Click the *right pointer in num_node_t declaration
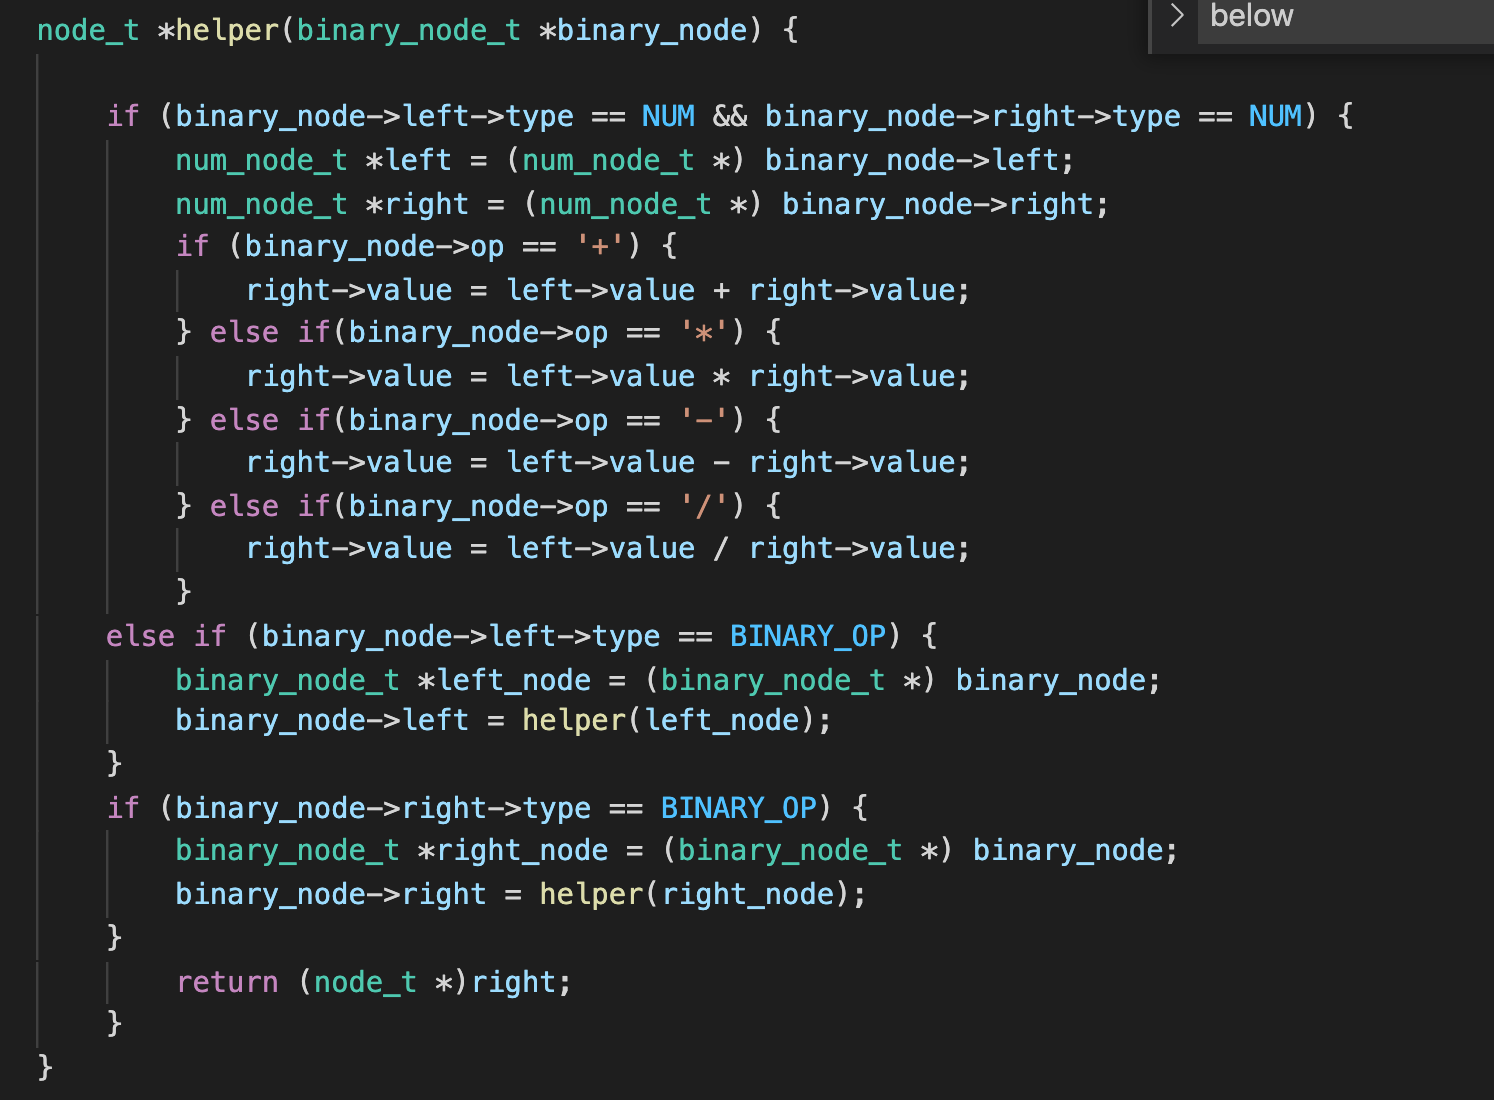The width and height of the screenshot is (1494, 1100). click(417, 204)
